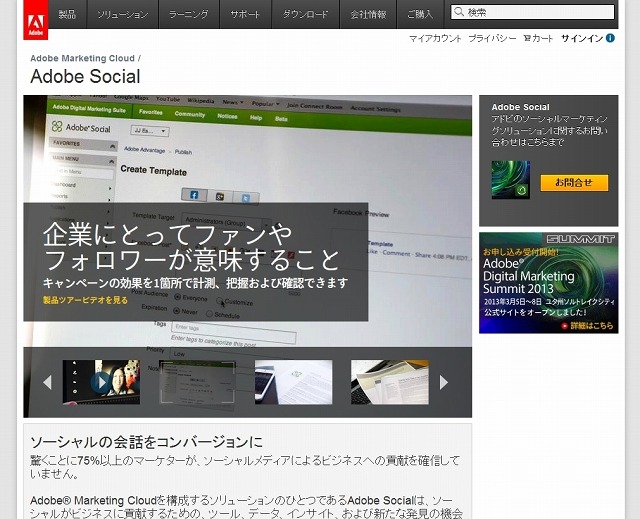640x519 pixels.
Task: Play the video thumbnail with woman
Action: pyautogui.click(x=101, y=382)
